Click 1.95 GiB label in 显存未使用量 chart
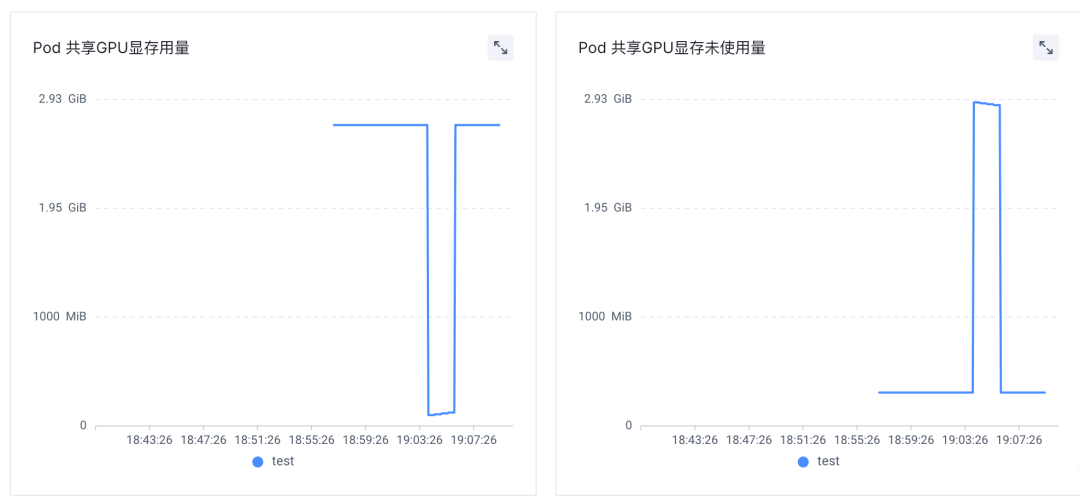 tap(608, 208)
